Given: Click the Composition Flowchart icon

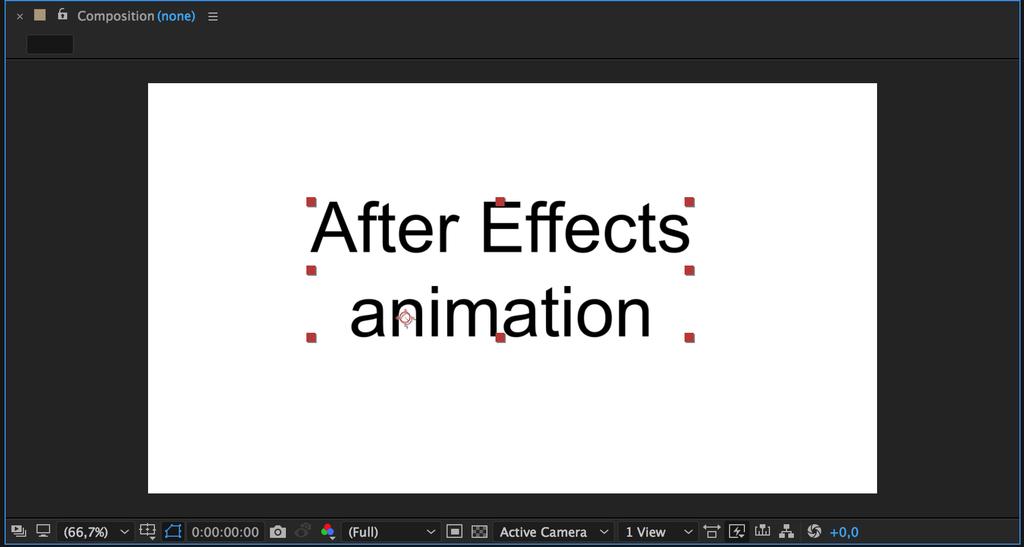Looking at the screenshot, I should (x=787, y=532).
